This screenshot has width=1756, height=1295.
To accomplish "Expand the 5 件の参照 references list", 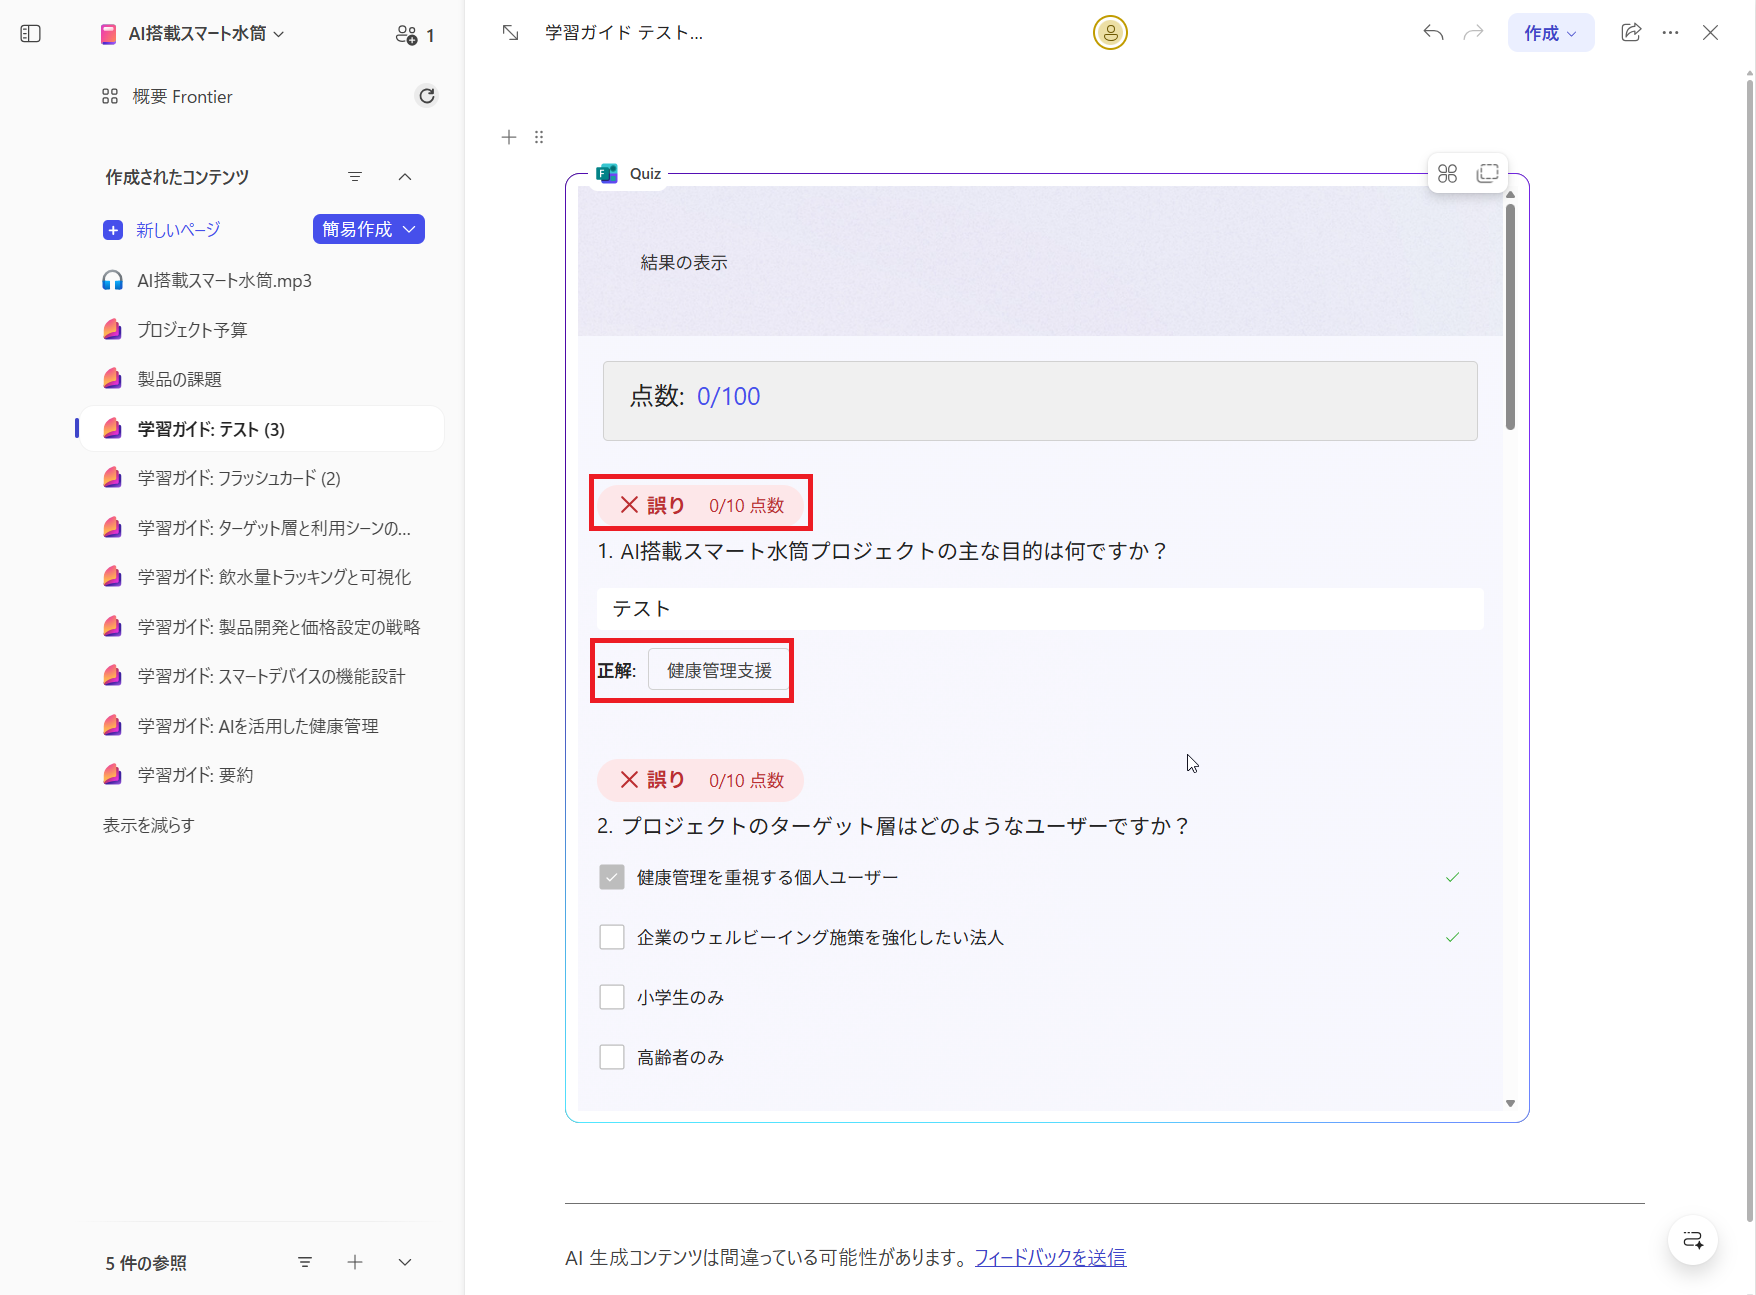I will click(404, 1262).
